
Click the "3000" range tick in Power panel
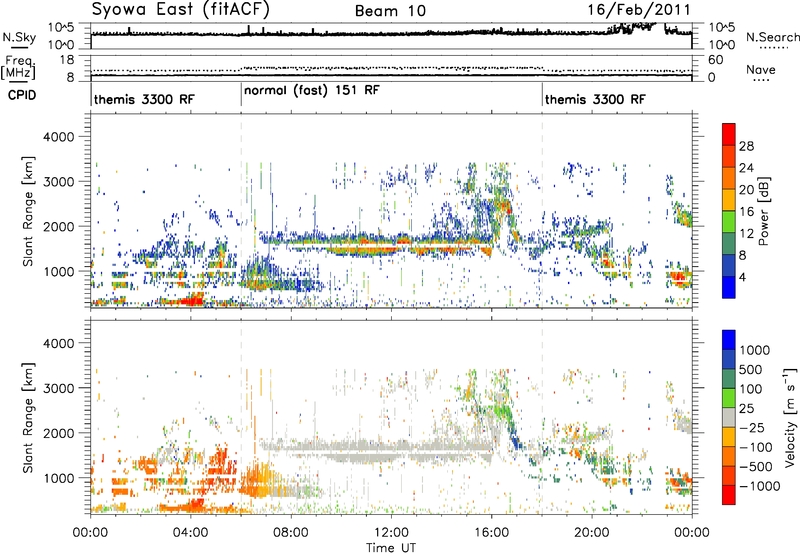coord(59,182)
